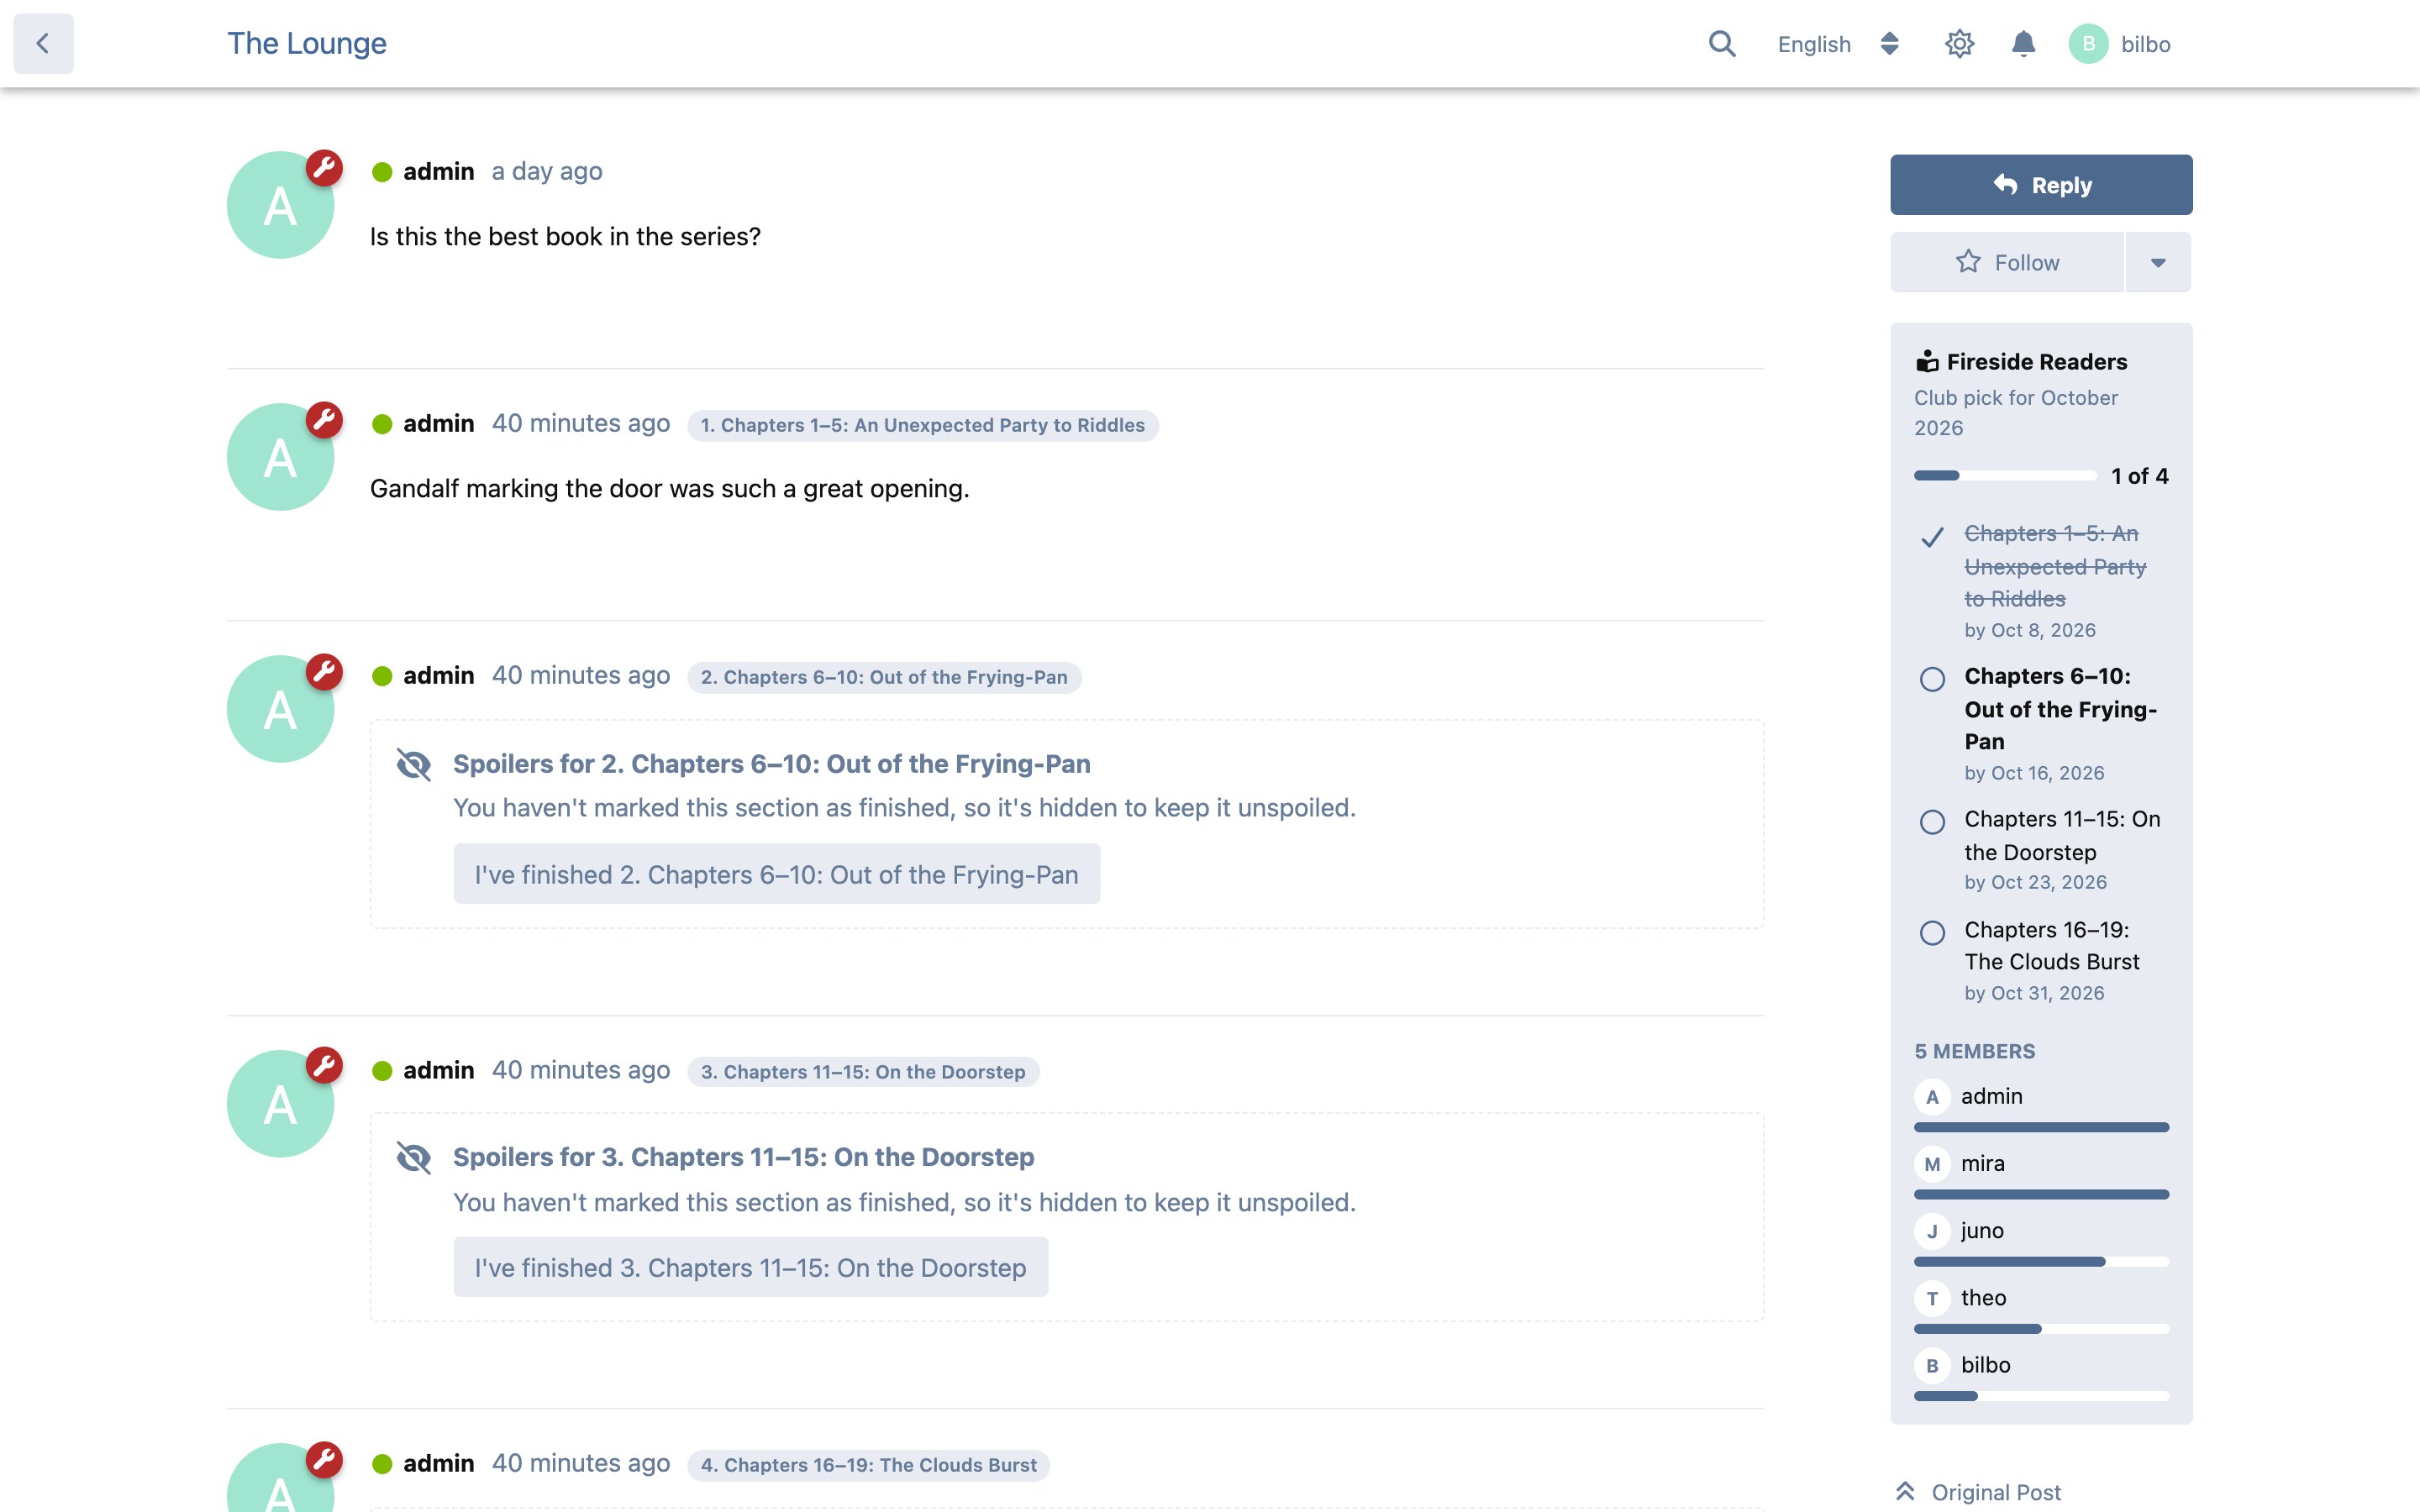Click the Fireside Readers heading
This screenshot has width=2420, height=1512.
[x=2037, y=361]
